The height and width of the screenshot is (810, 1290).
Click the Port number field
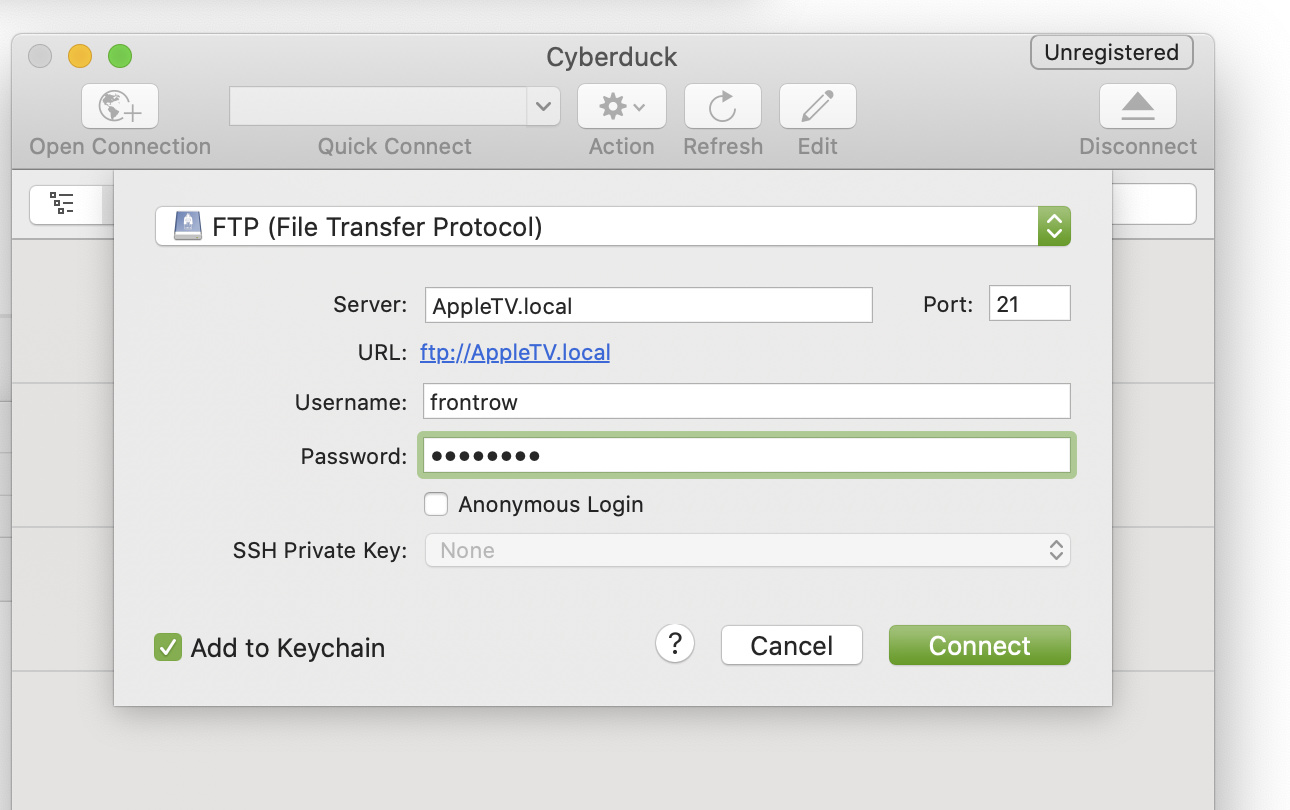click(1029, 304)
